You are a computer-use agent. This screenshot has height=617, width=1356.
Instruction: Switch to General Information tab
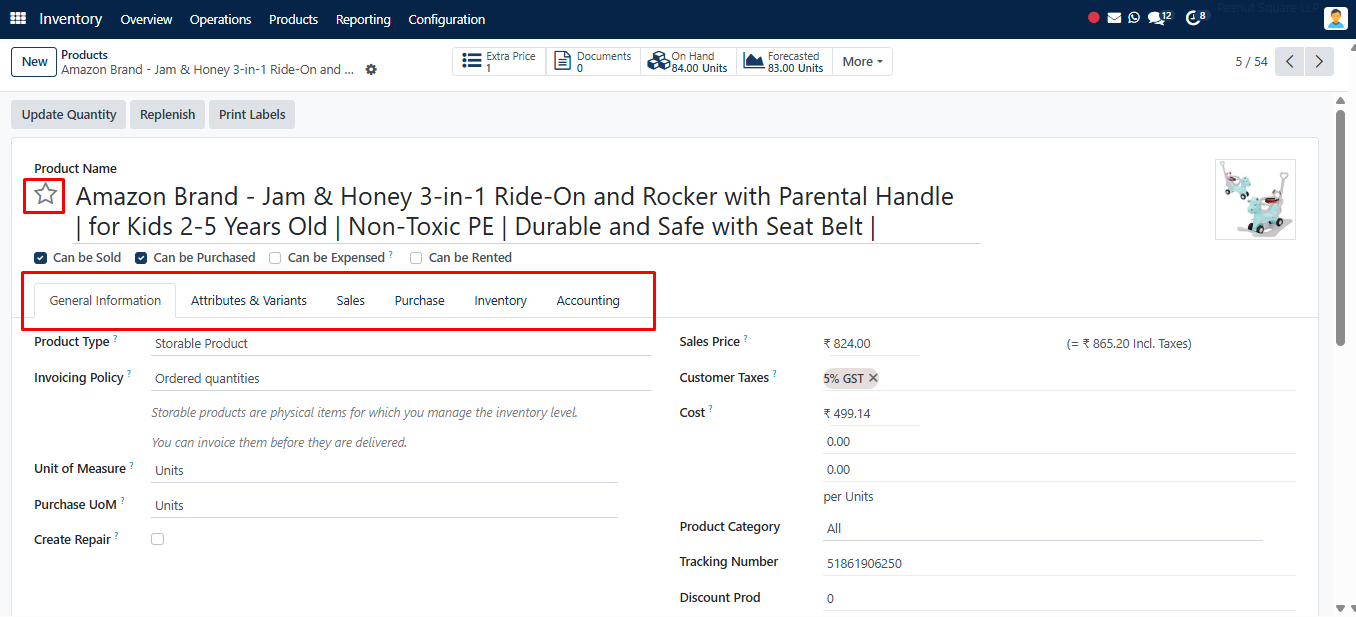(105, 300)
